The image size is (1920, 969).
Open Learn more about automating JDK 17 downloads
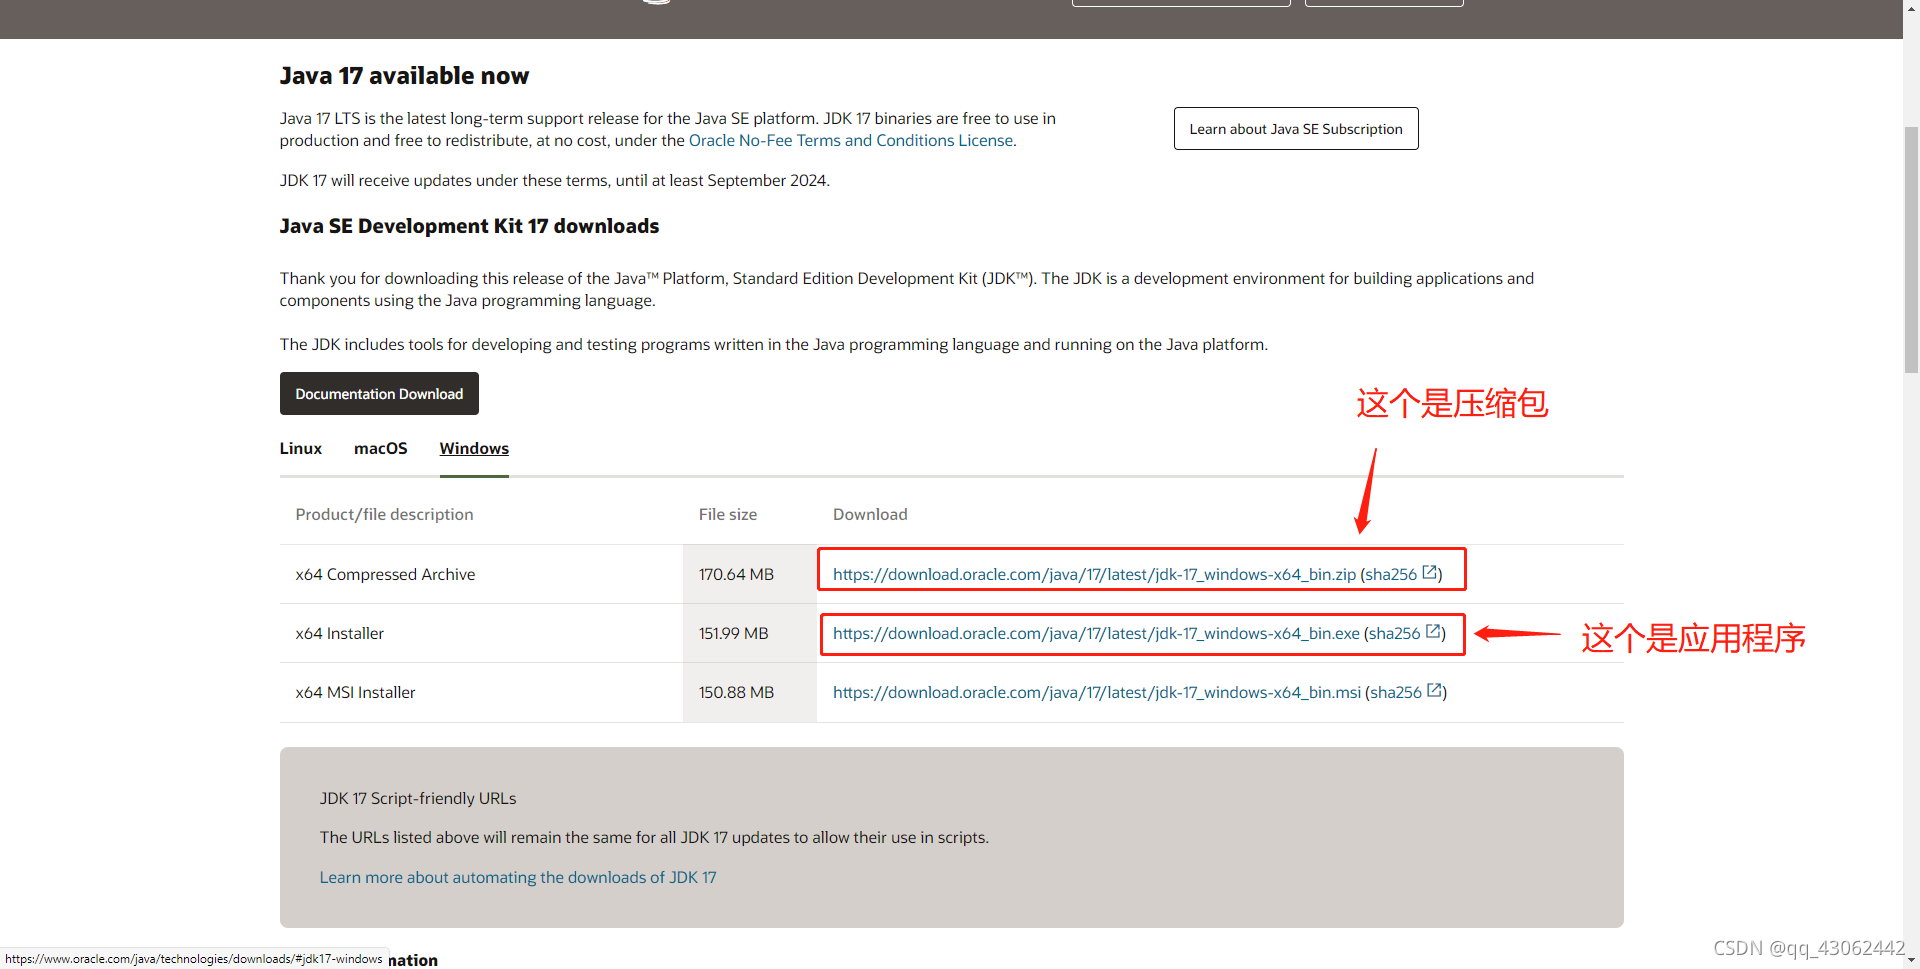(x=518, y=878)
